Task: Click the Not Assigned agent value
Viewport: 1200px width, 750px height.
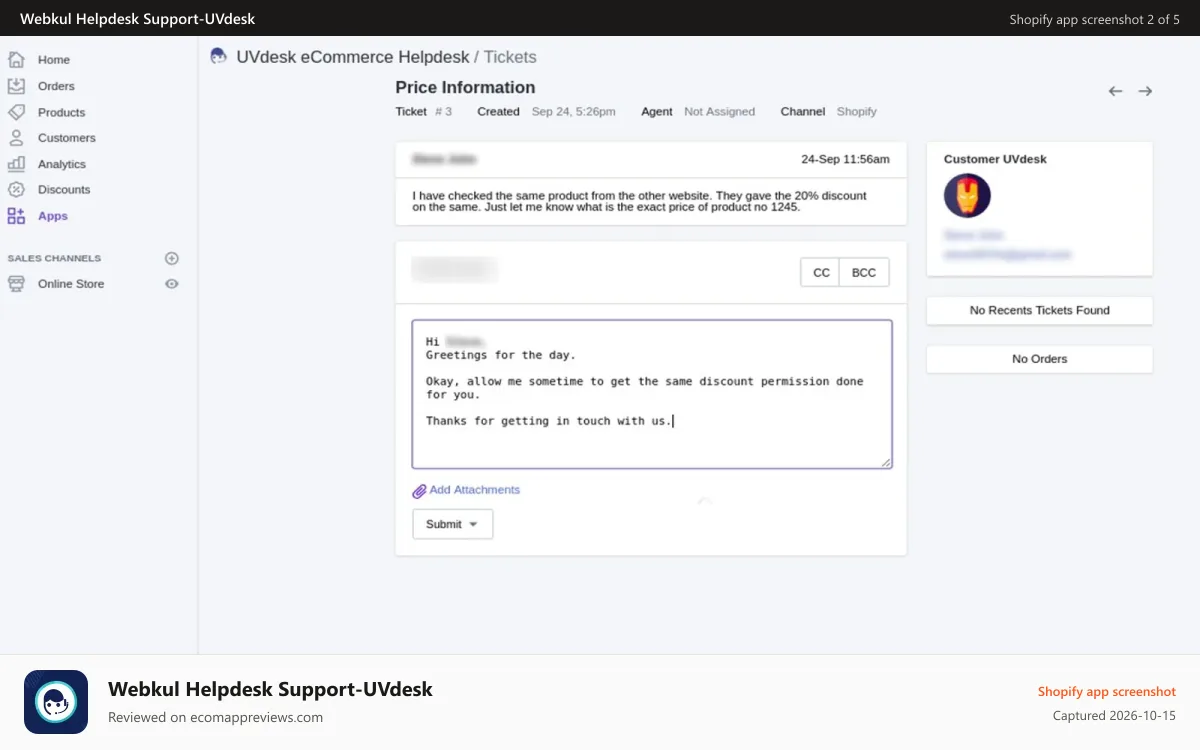Action: 719,111
